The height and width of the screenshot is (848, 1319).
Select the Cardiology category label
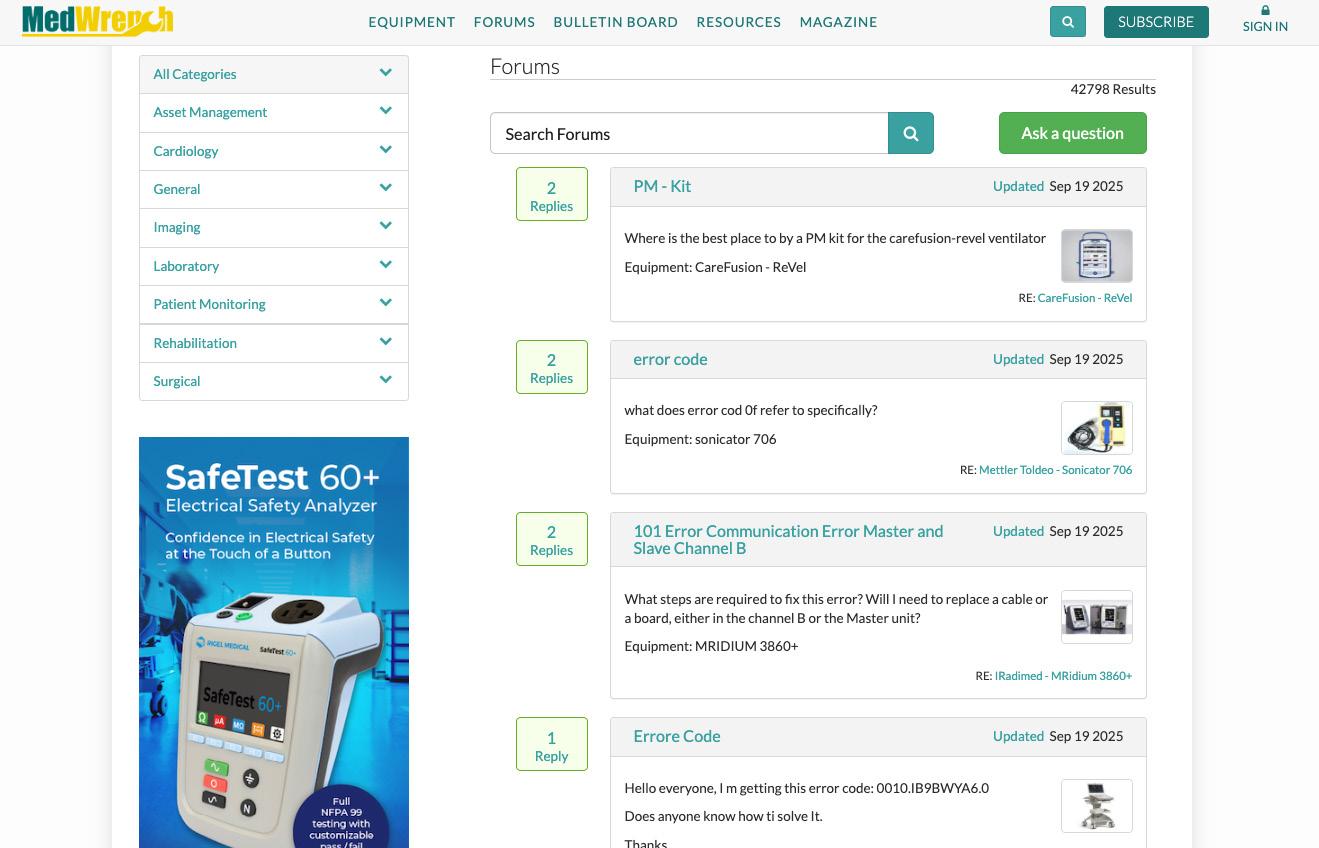186,151
